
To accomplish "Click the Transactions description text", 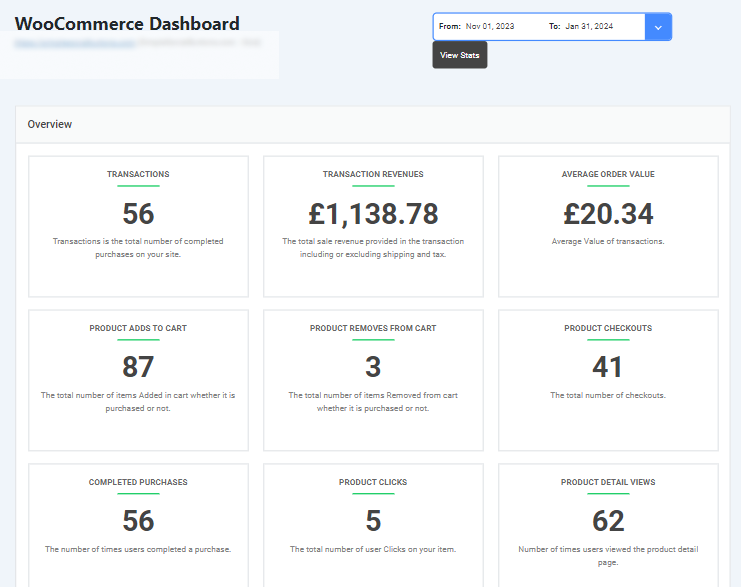I will (138, 247).
